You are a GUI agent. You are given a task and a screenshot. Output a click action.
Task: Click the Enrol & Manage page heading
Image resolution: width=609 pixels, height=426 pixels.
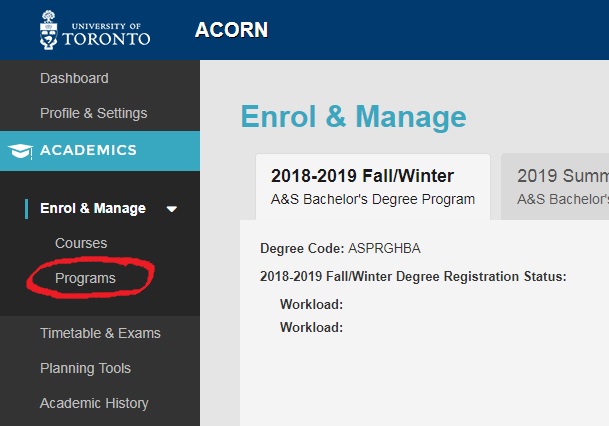click(x=353, y=117)
